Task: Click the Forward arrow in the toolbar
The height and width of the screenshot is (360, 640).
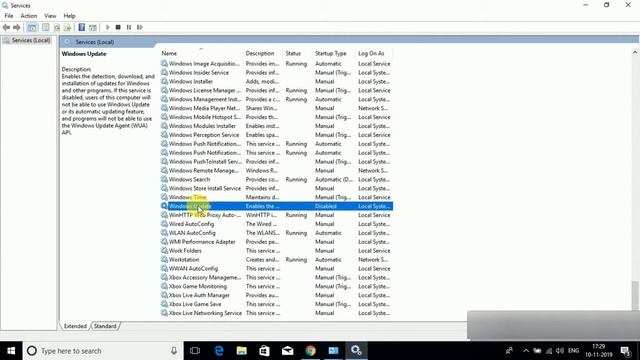Action: [17, 27]
